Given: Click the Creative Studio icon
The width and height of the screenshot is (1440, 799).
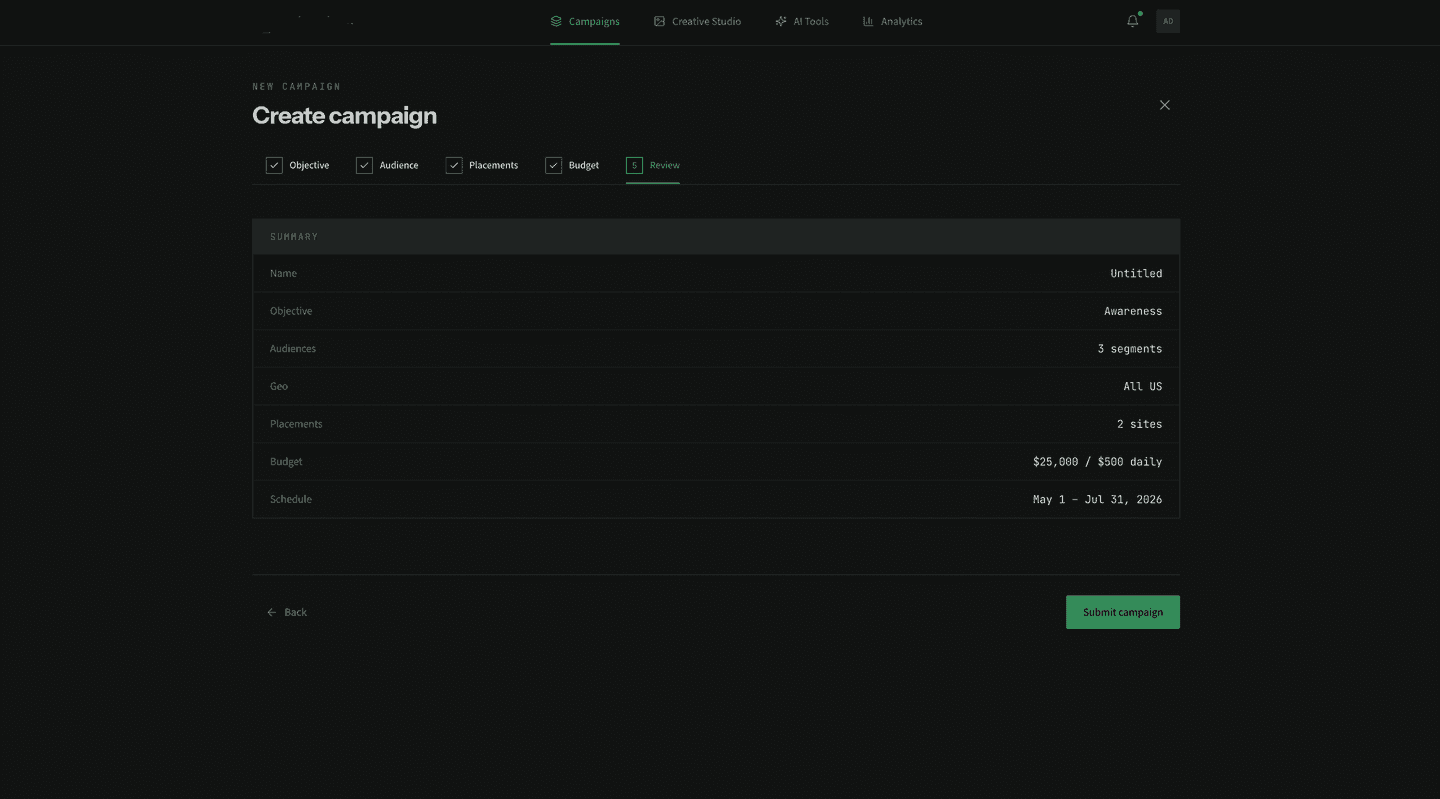Looking at the screenshot, I should (x=659, y=21).
